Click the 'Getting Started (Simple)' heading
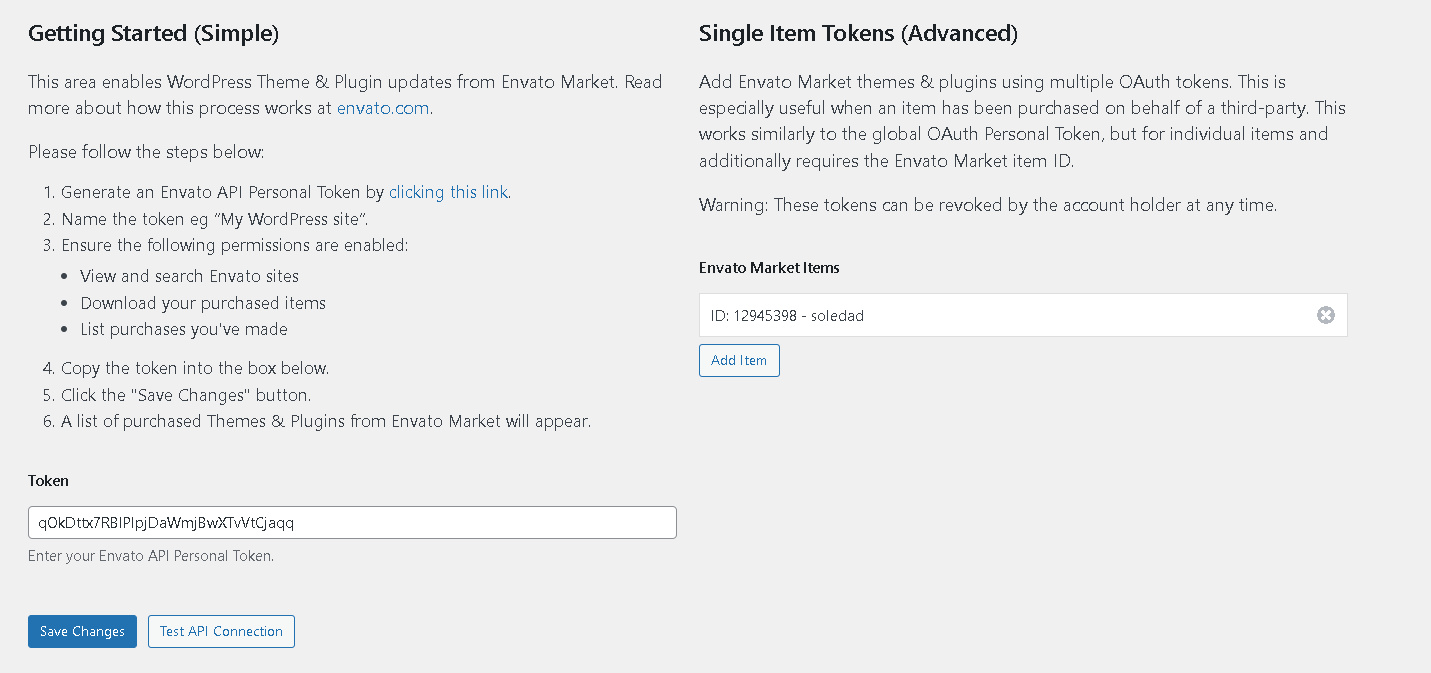 coord(153,33)
